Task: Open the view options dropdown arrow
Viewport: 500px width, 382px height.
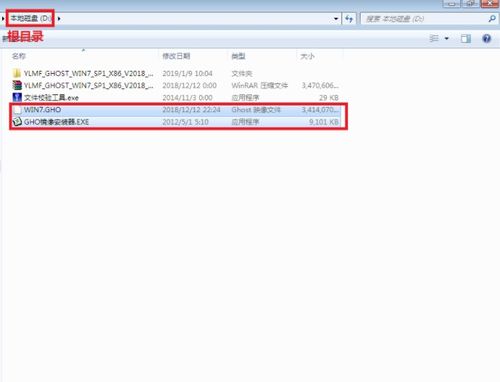Action: pyautogui.click(x=447, y=39)
